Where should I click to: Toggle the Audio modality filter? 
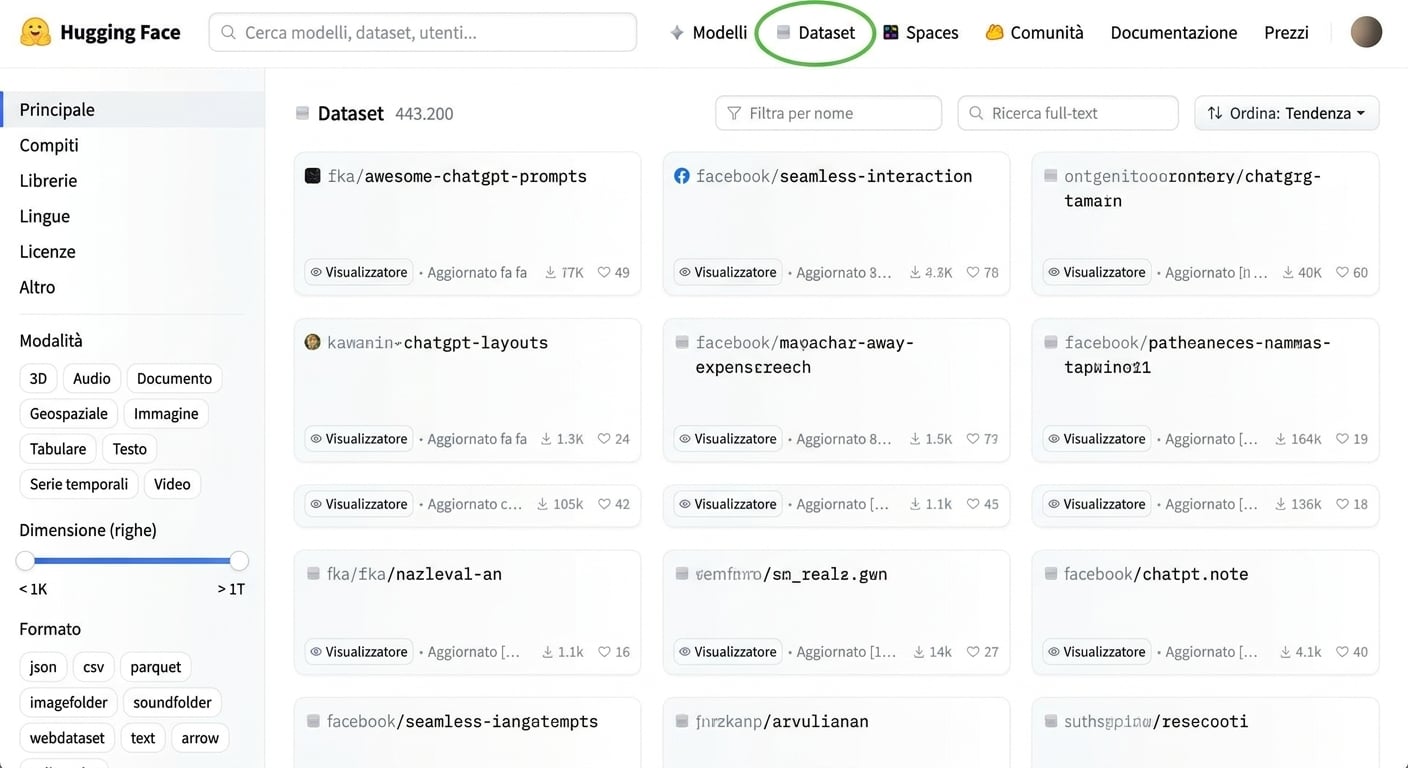pos(92,378)
